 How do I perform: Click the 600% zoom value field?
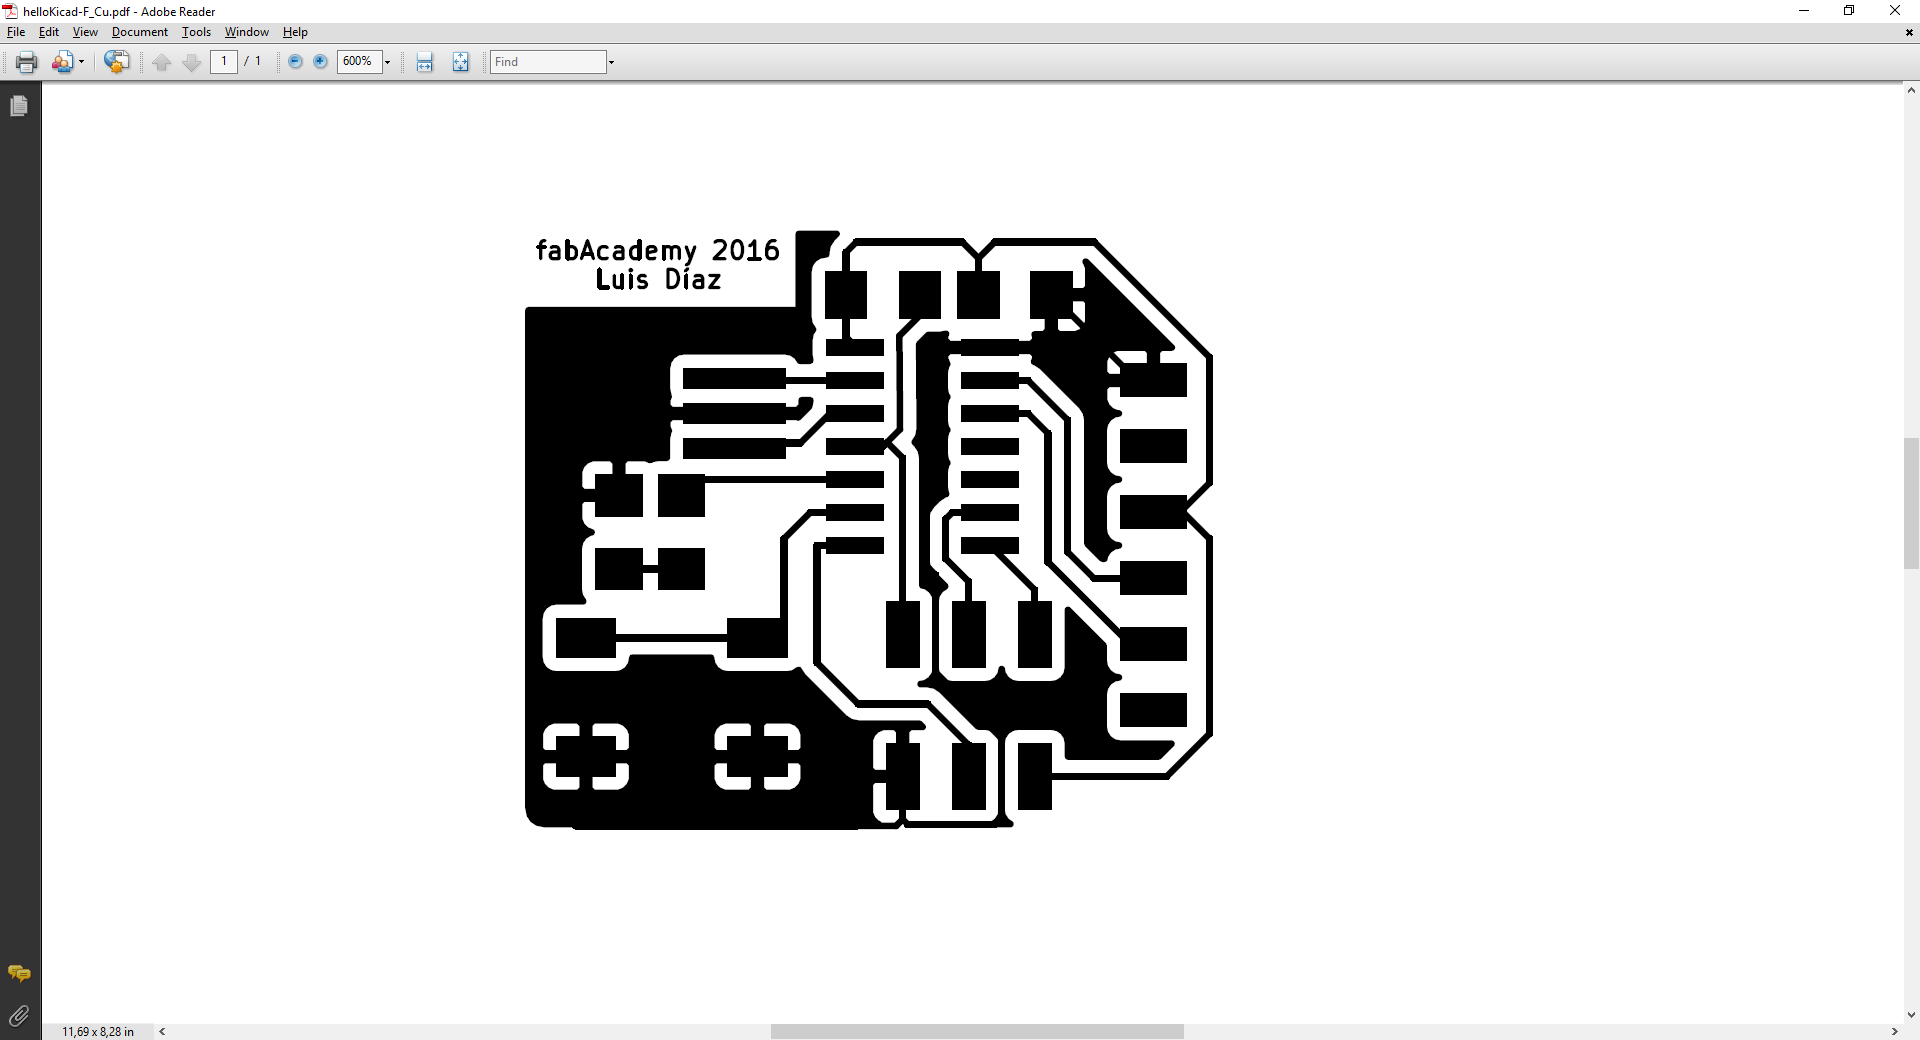click(x=359, y=62)
